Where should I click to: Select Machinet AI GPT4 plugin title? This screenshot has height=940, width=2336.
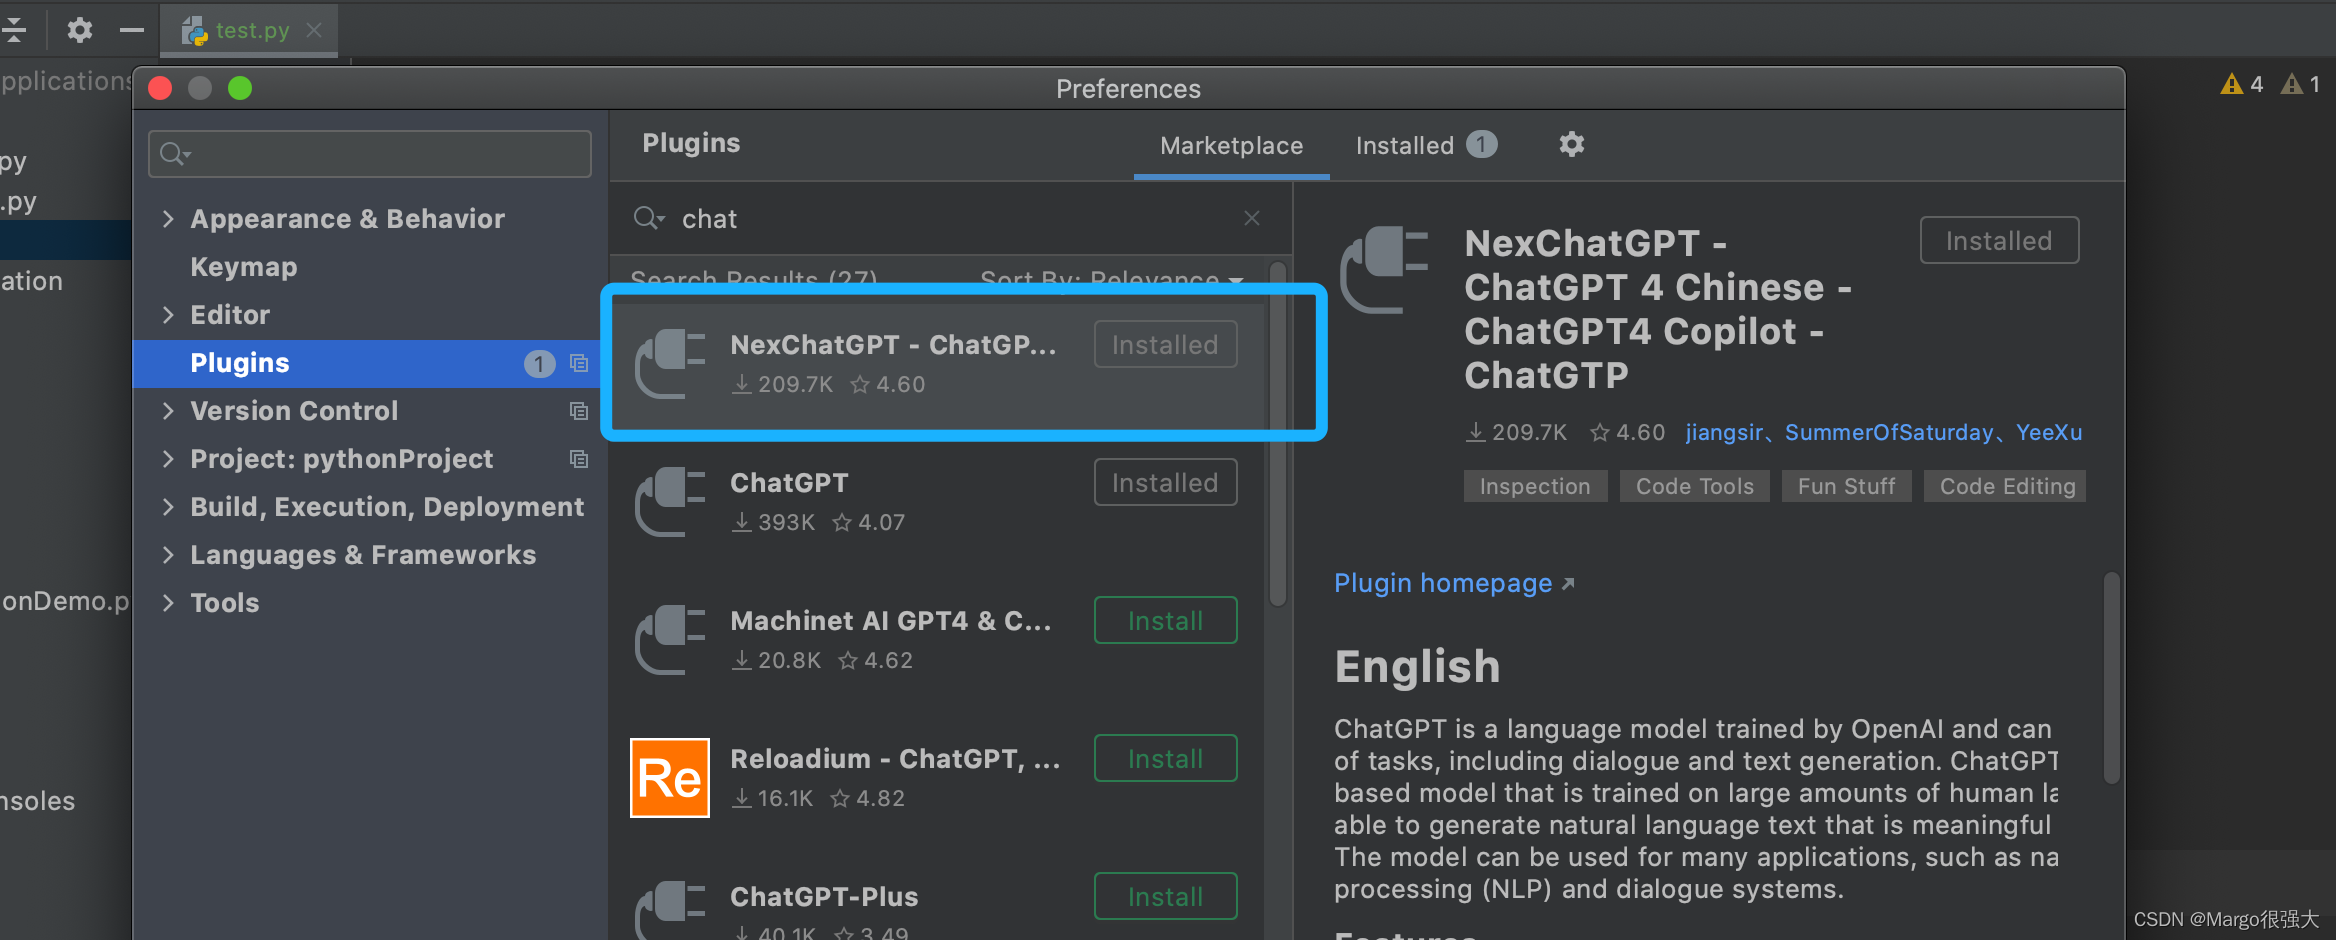pos(891,621)
